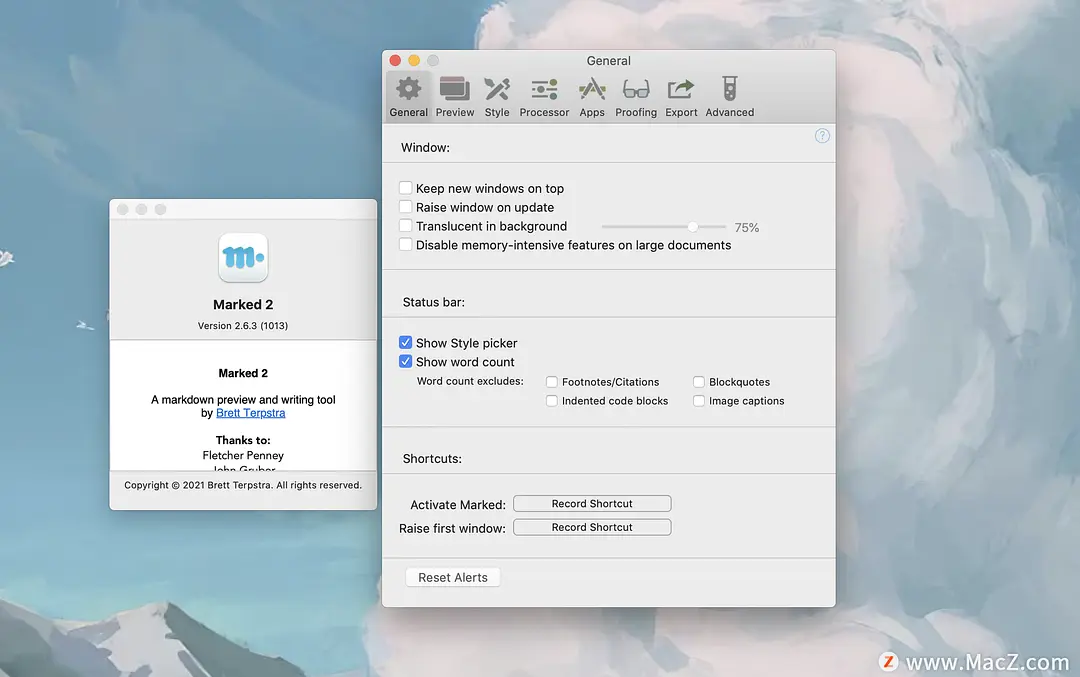Uncheck Show Style picker
The image size is (1080, 677).
(406, 342)
